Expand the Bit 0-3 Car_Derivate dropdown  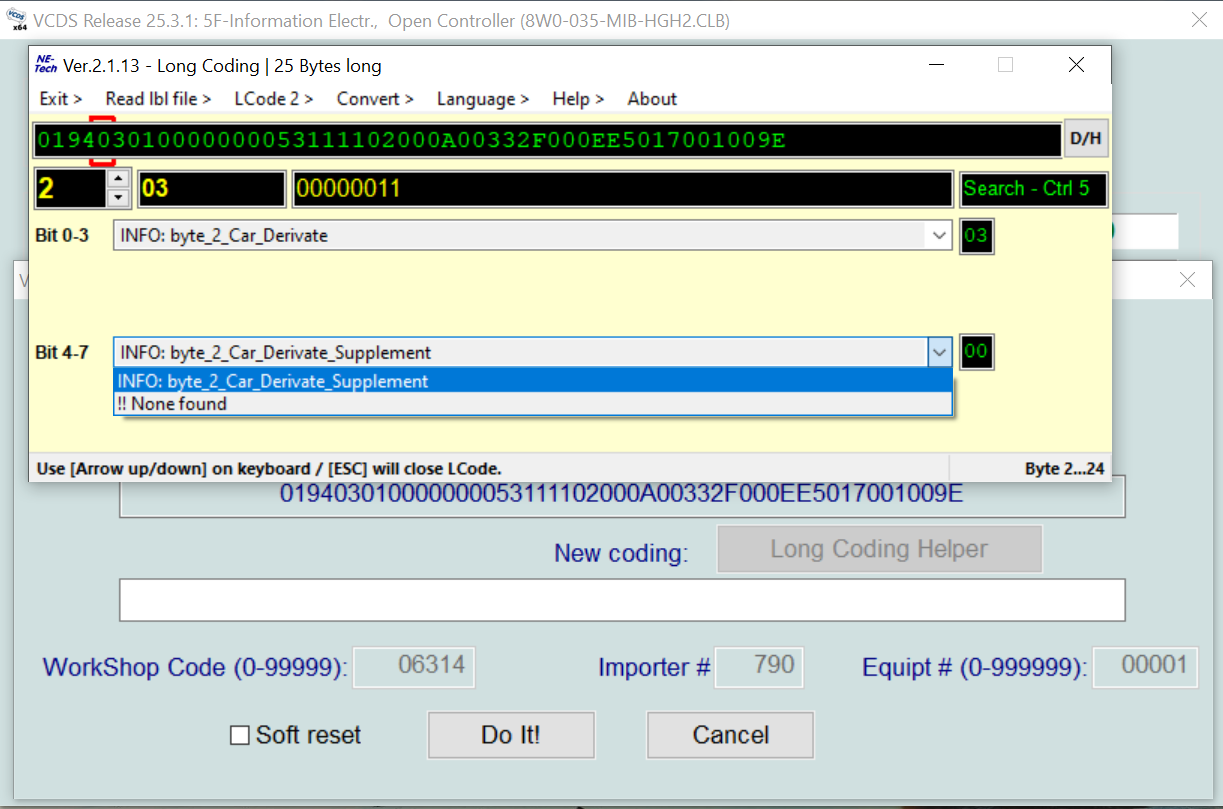click(x=939, y=236)
